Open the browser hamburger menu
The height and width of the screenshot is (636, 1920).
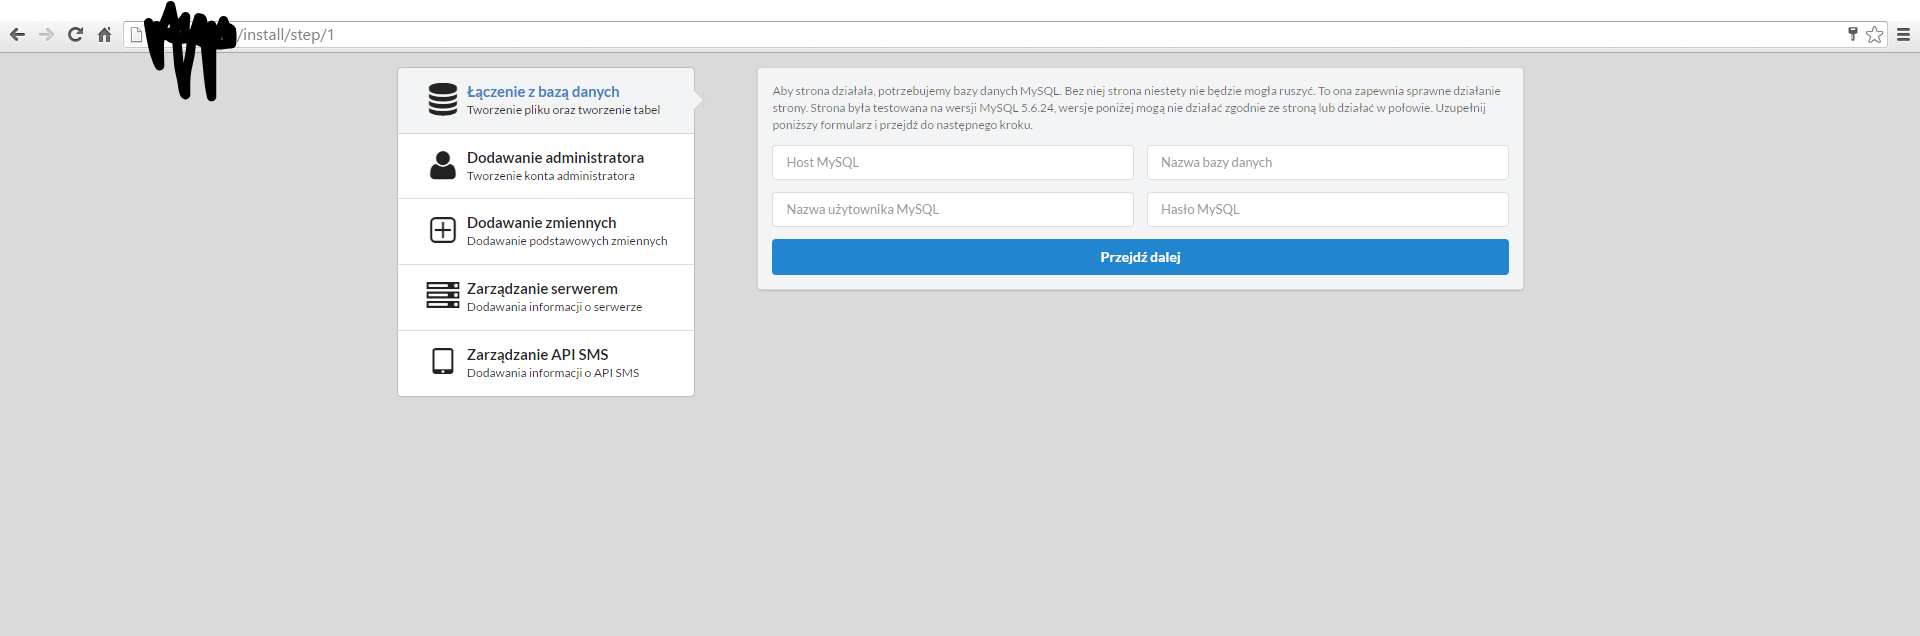coord(1903,35)
